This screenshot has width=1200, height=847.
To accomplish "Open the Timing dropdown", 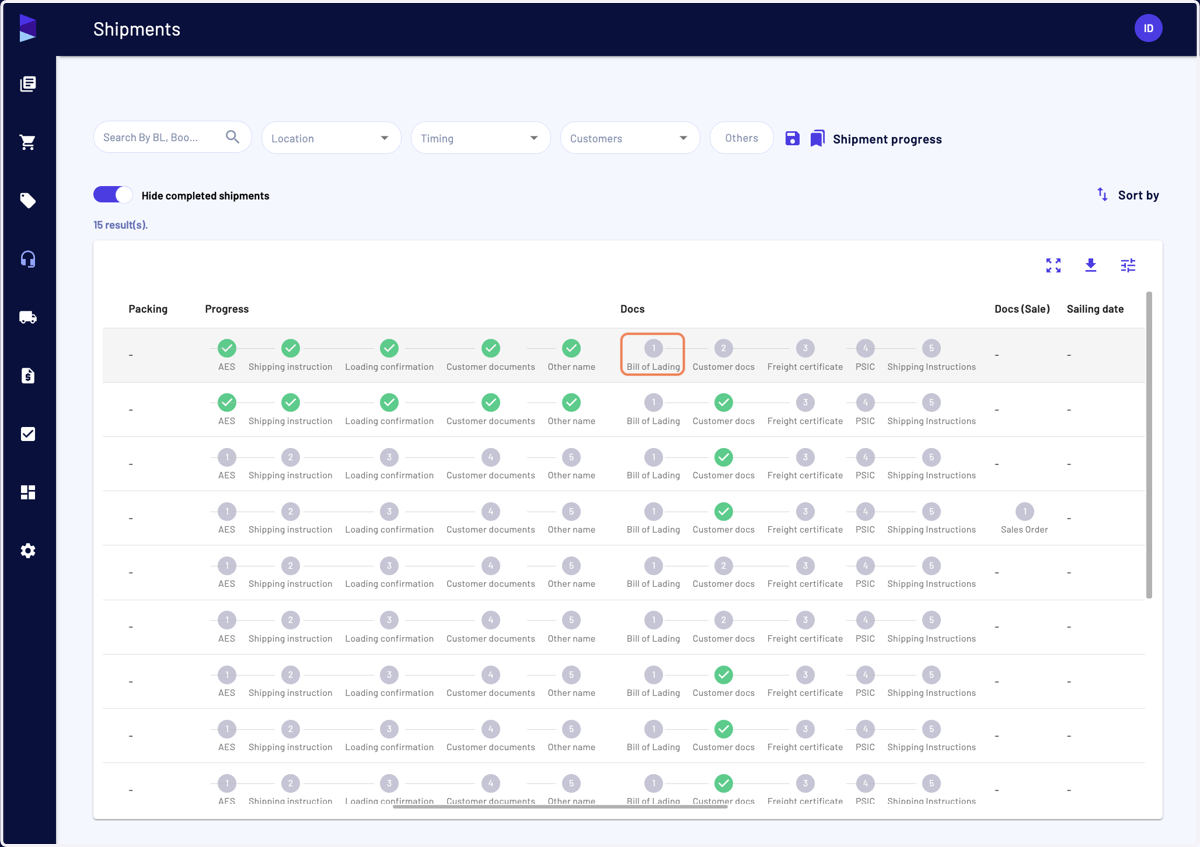I will 481,138.
